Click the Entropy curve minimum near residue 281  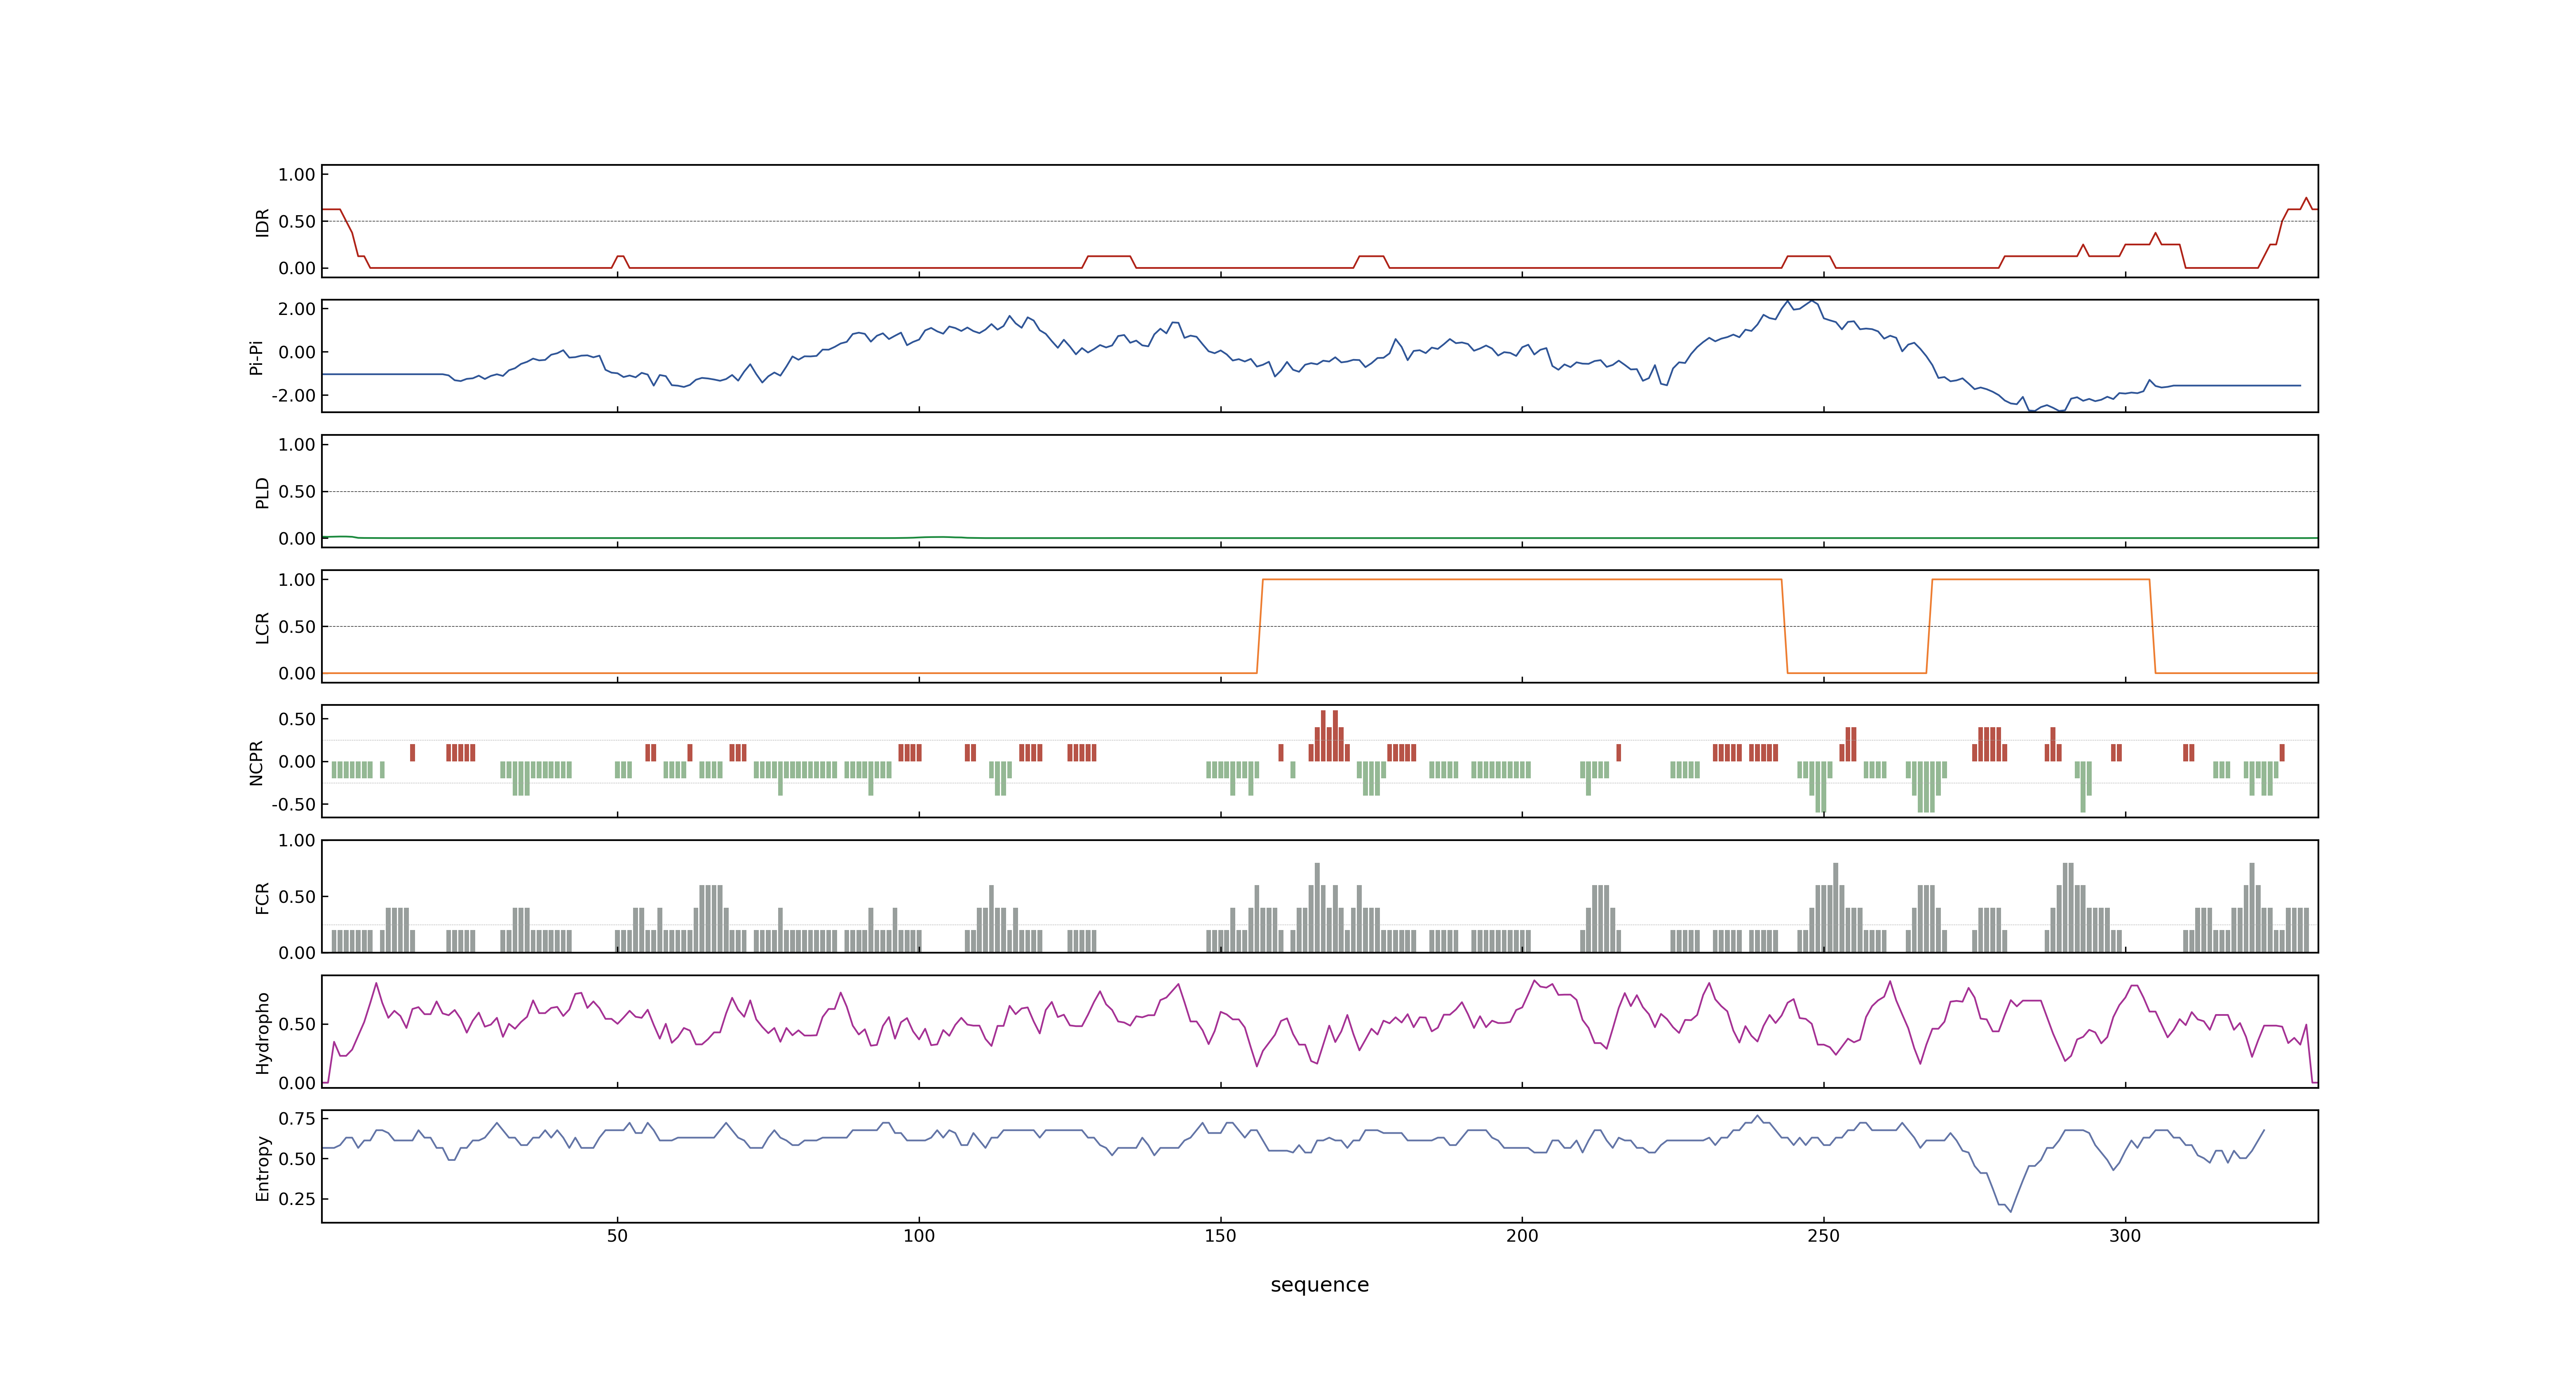[x=2010, y=1211]
